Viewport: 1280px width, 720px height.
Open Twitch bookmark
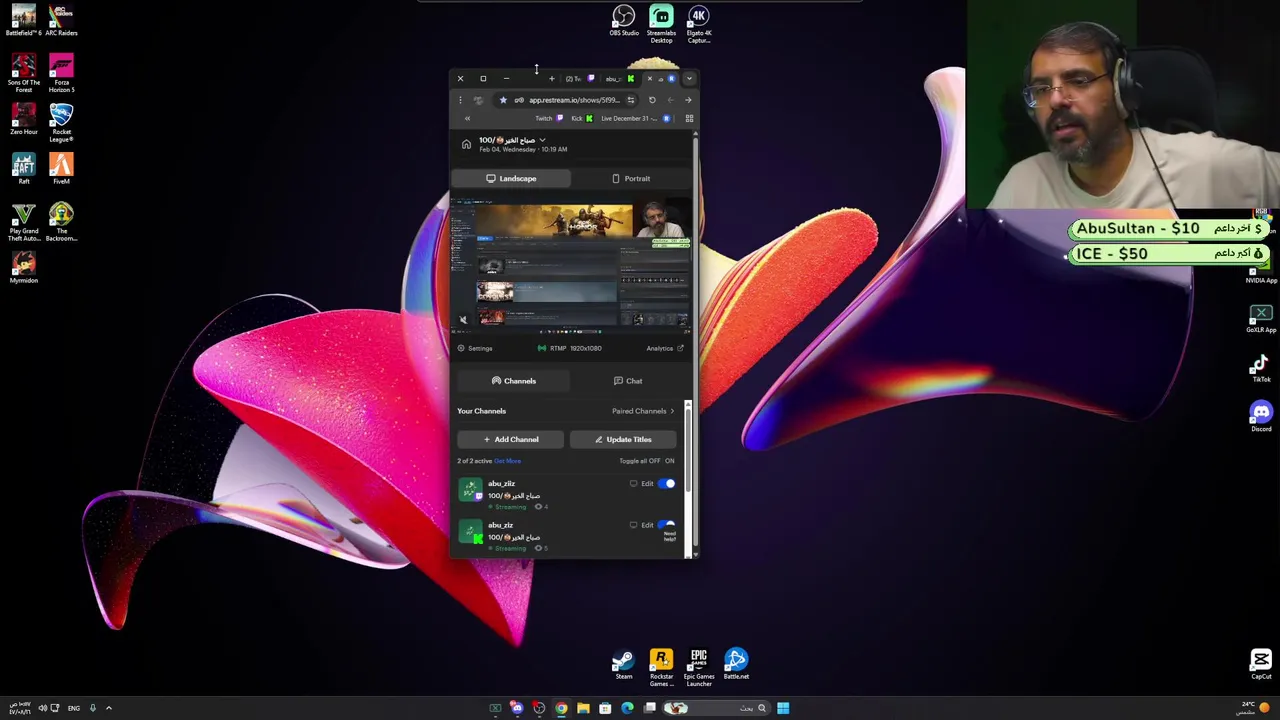click(x=549, y=118)
